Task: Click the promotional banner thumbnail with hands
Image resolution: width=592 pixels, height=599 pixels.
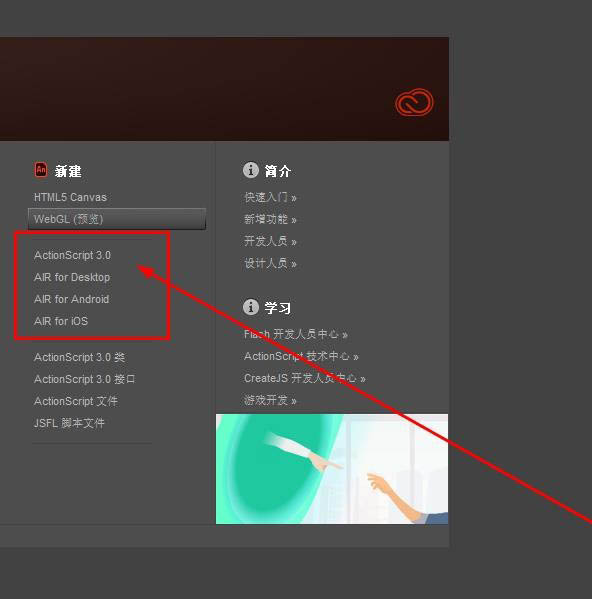Action: 332,469
